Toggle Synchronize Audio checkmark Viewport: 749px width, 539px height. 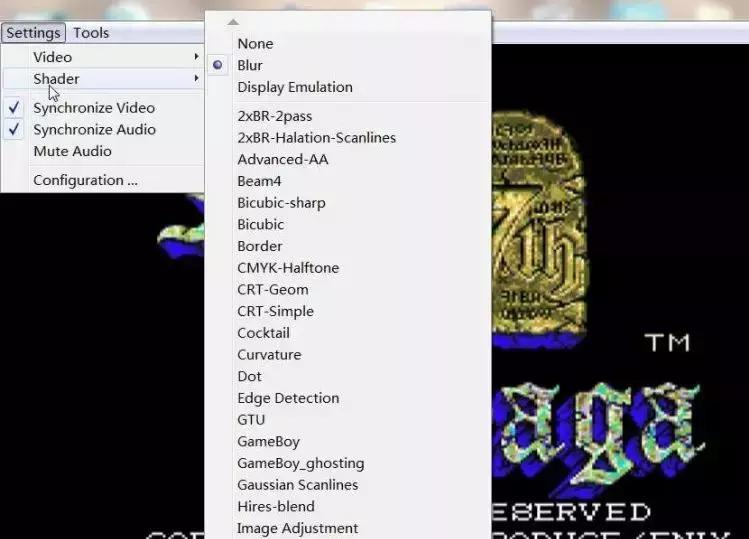14,130
